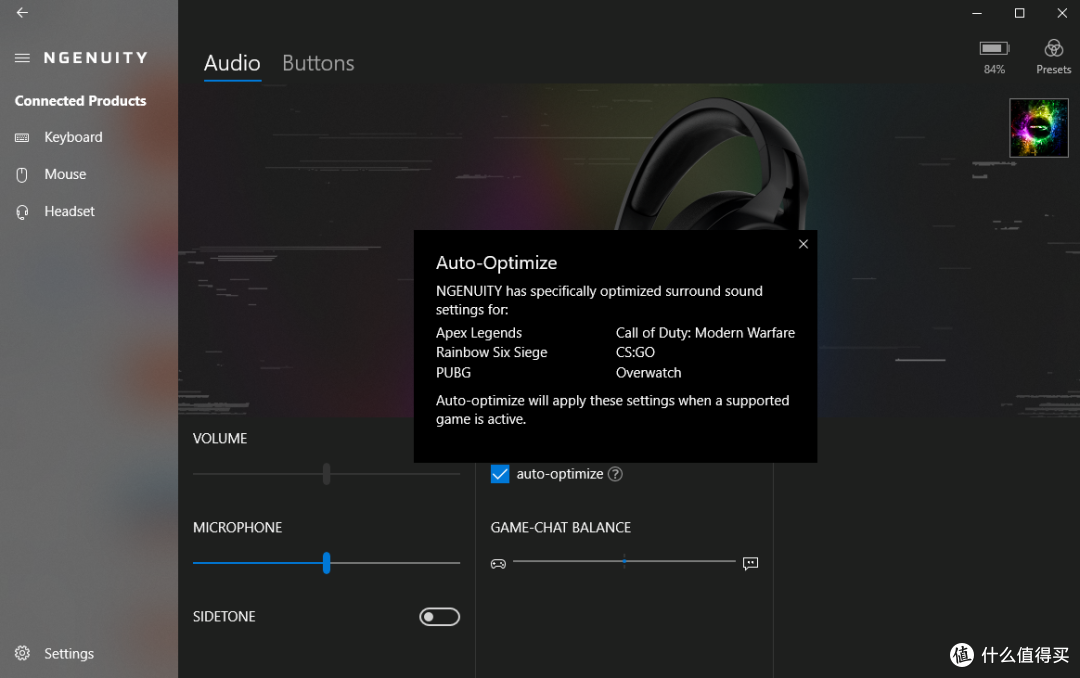
Task: Maximize the NGENUITY window
Action: (1019, 13)
